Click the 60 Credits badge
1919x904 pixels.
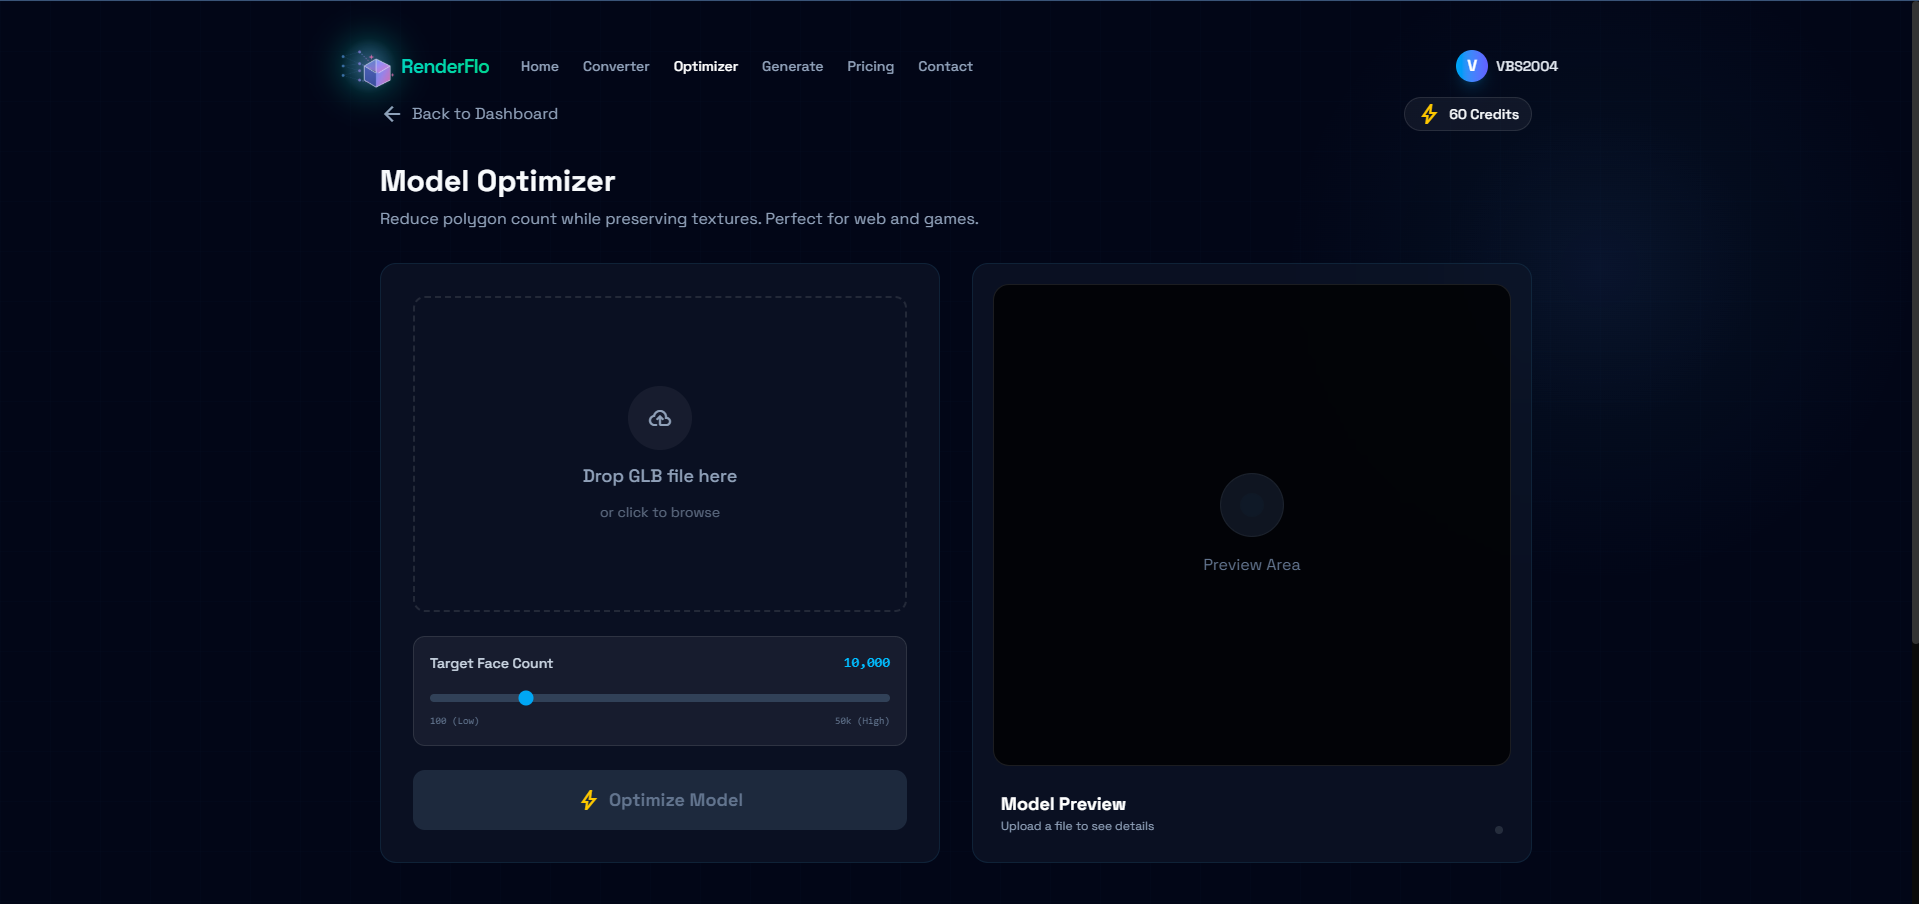[1467, 114]
